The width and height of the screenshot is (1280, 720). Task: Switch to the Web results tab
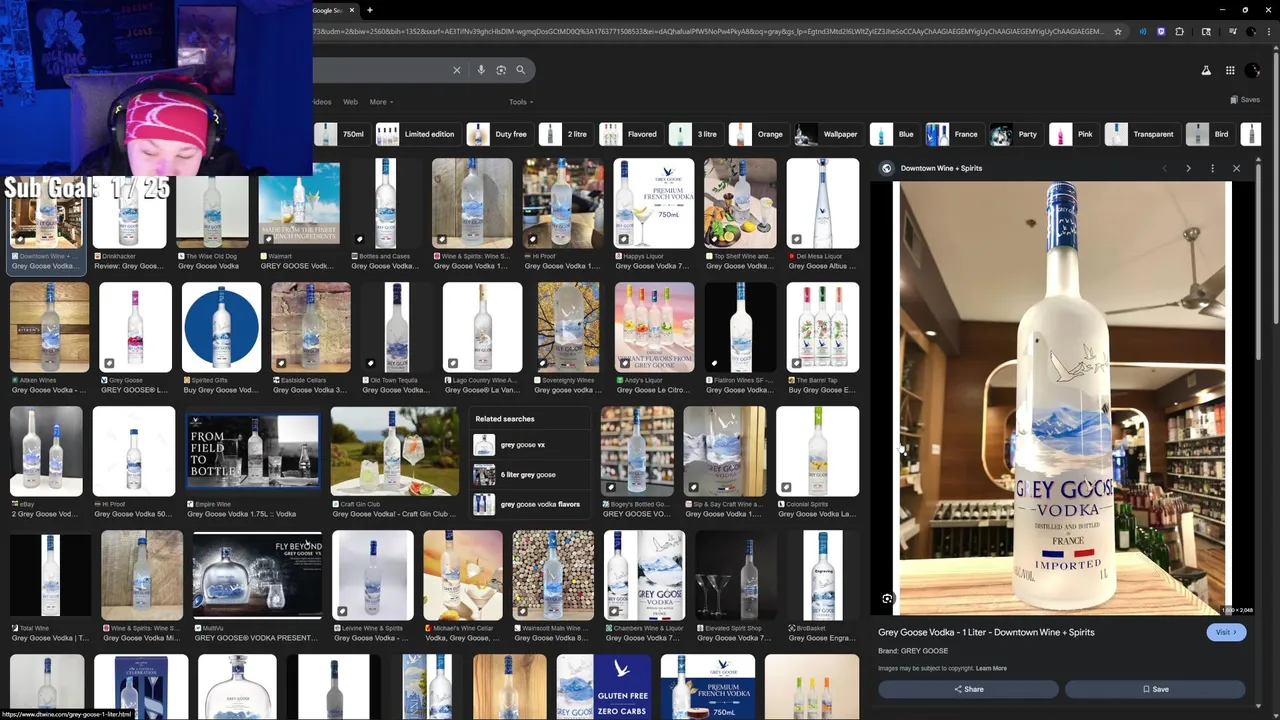coord(350,102)
